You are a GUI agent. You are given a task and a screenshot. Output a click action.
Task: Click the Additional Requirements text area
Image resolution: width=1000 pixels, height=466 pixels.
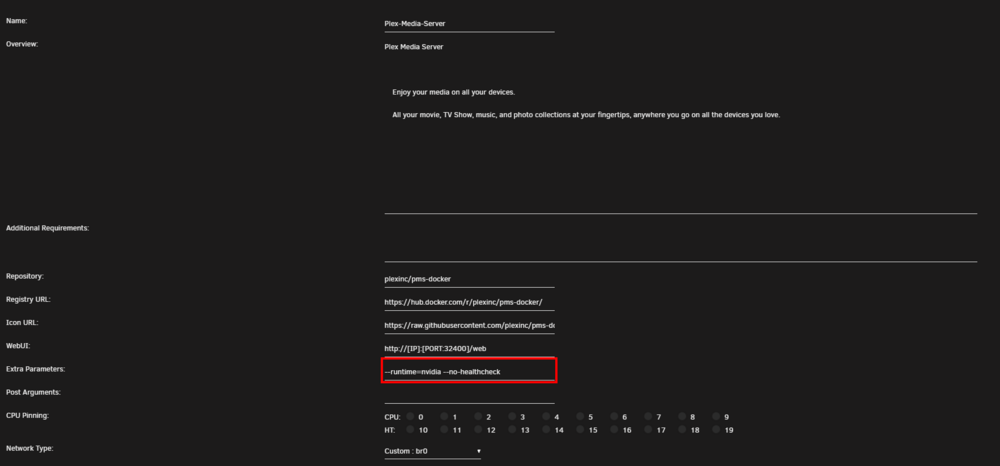pyautogui.click(x=680, y=241)
